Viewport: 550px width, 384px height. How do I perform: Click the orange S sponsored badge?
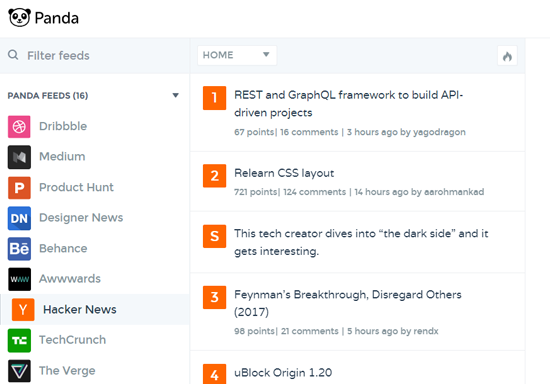click(214, 236)
